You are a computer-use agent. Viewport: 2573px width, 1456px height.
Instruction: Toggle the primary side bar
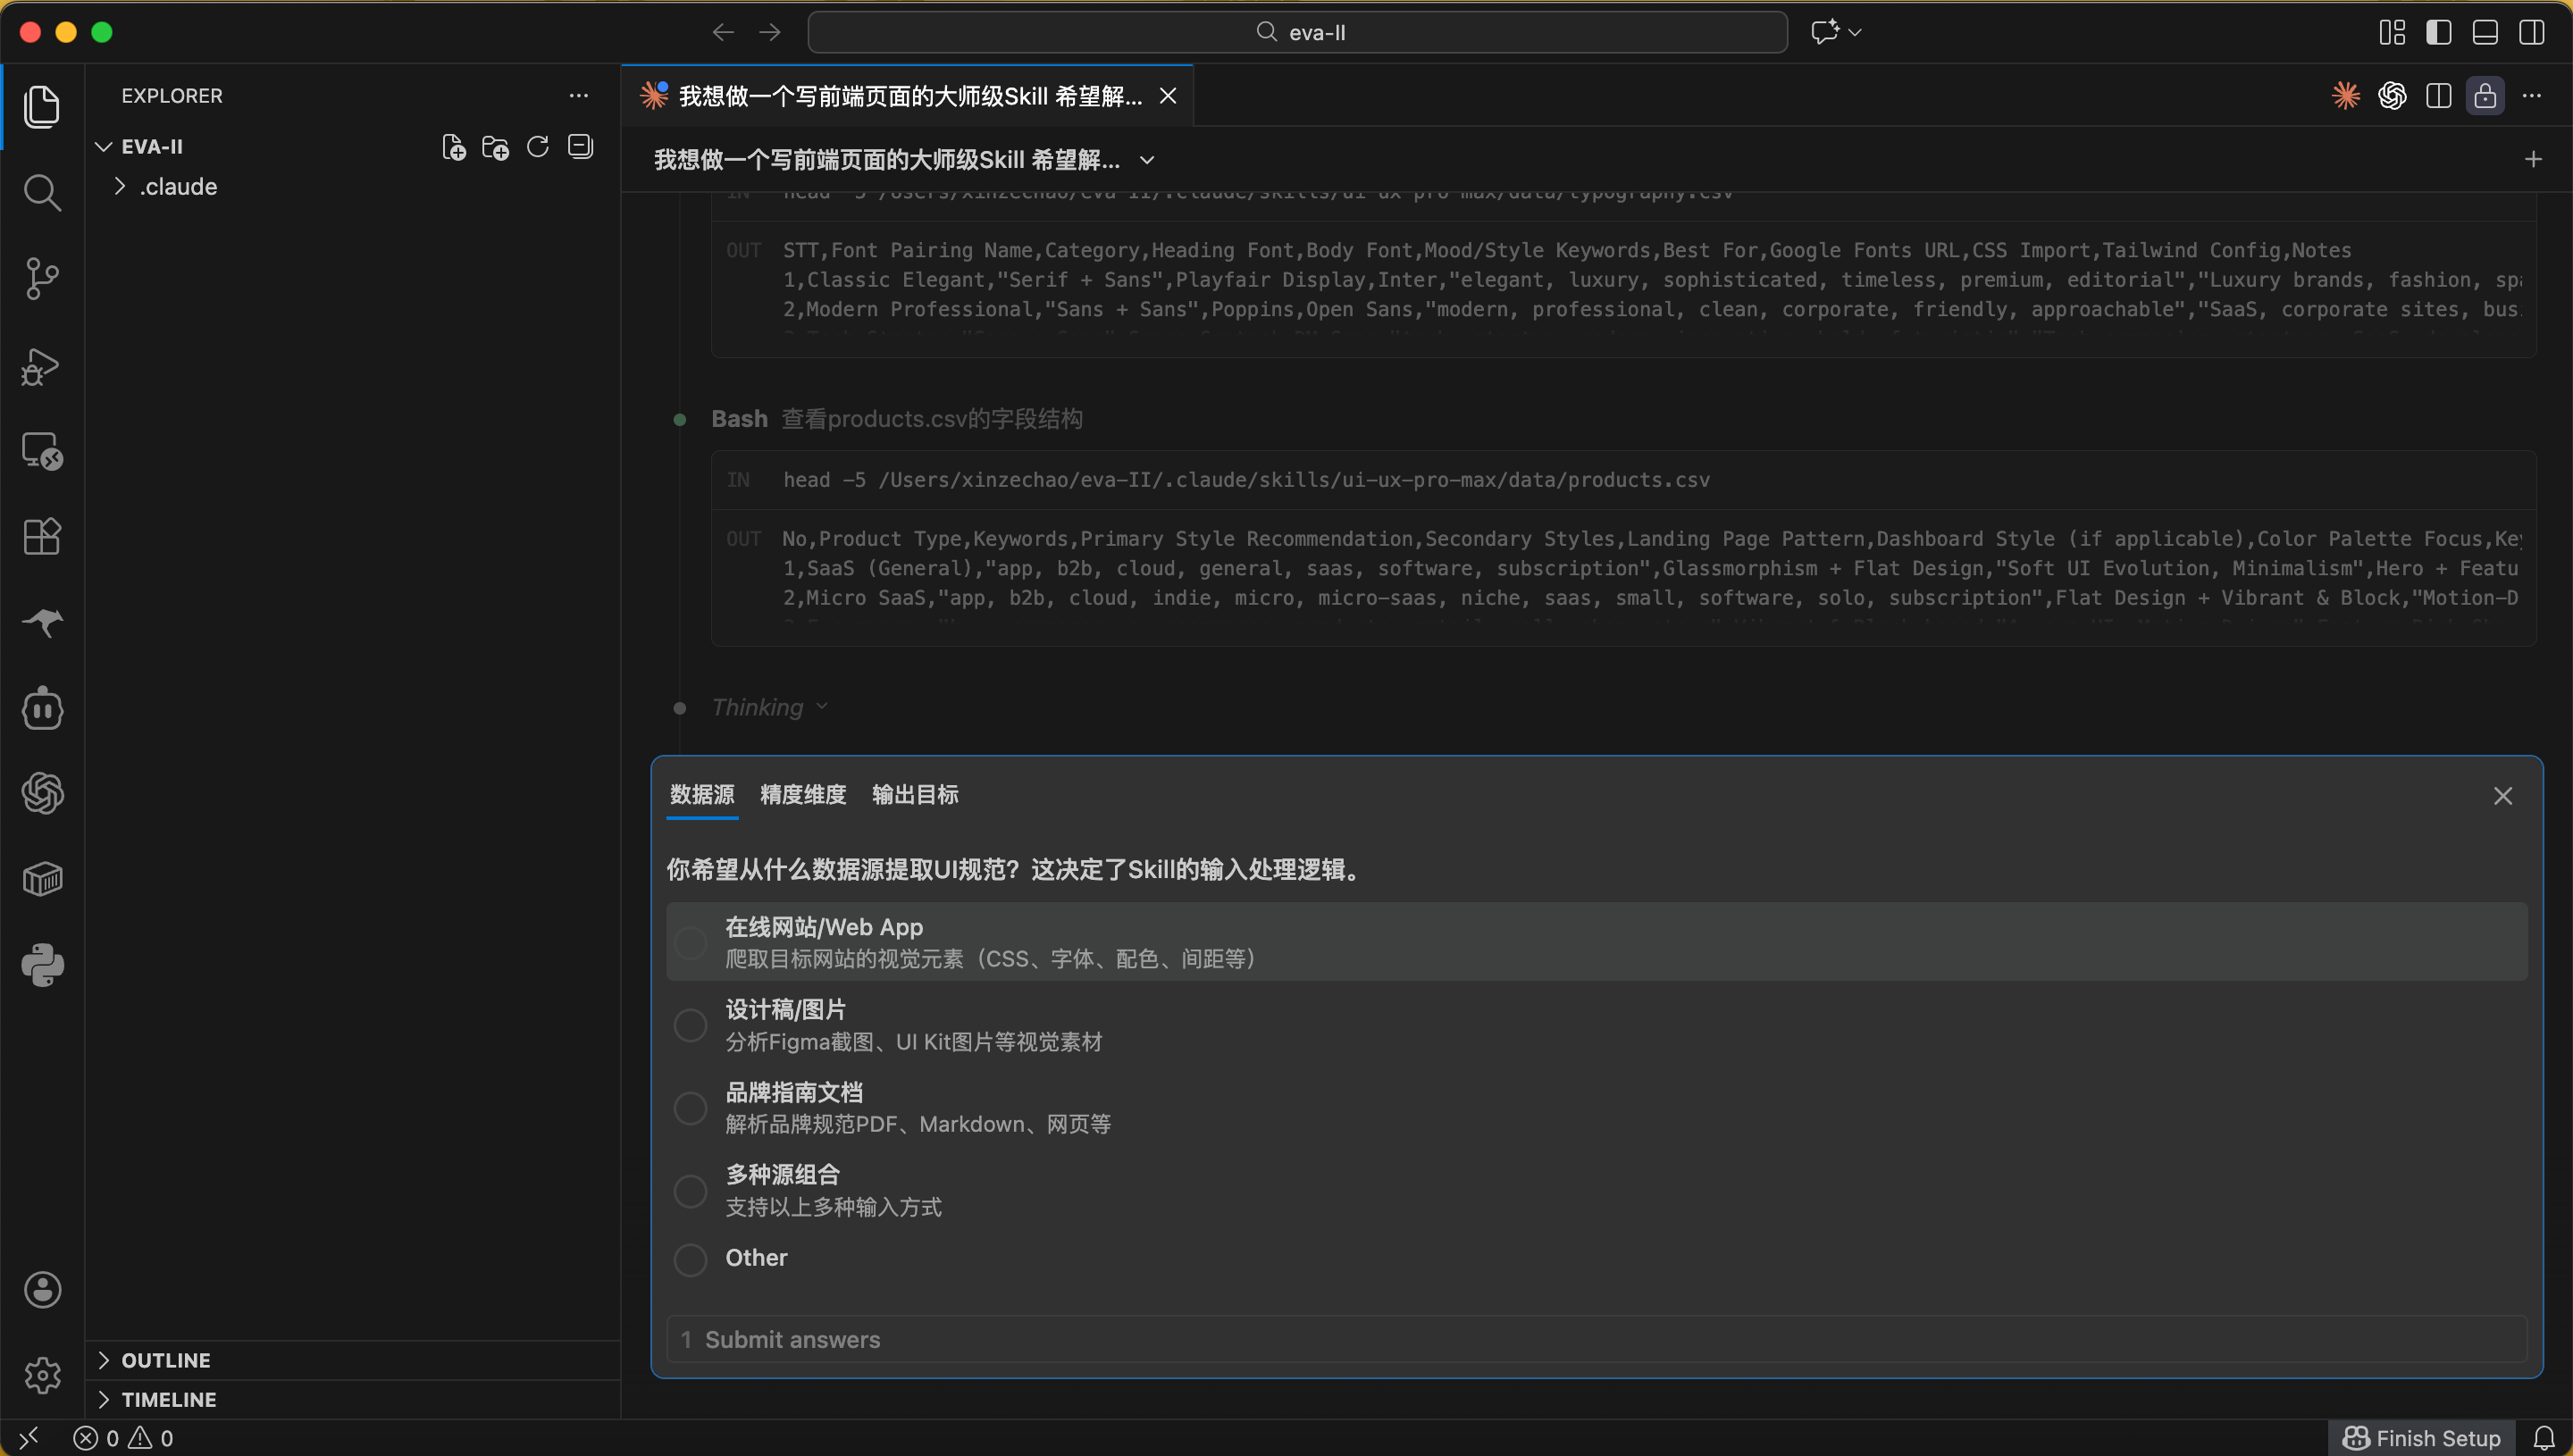[2439, 33]
